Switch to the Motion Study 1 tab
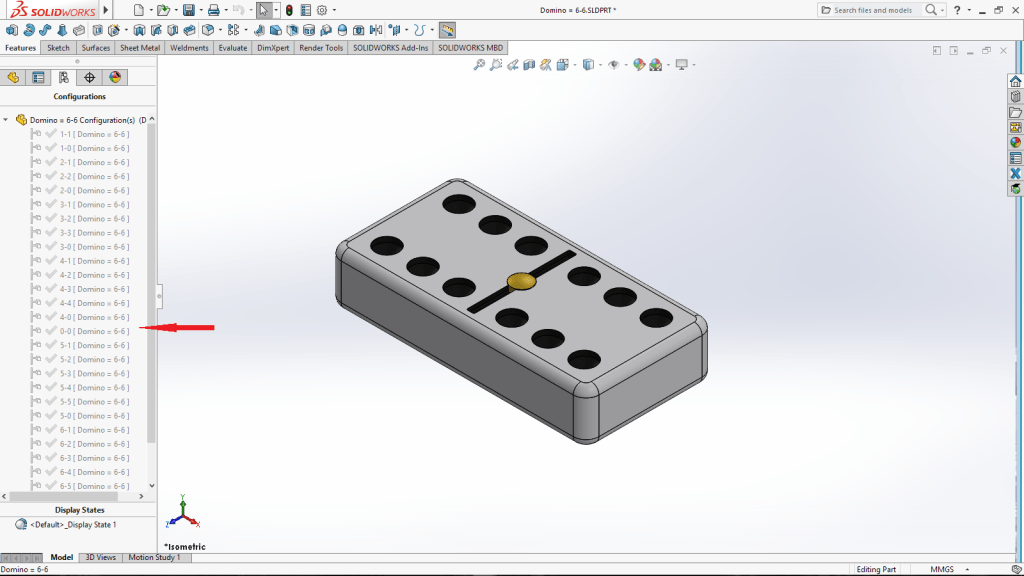The height and width of the screenshot is (576, 1024). click(155, 557)
